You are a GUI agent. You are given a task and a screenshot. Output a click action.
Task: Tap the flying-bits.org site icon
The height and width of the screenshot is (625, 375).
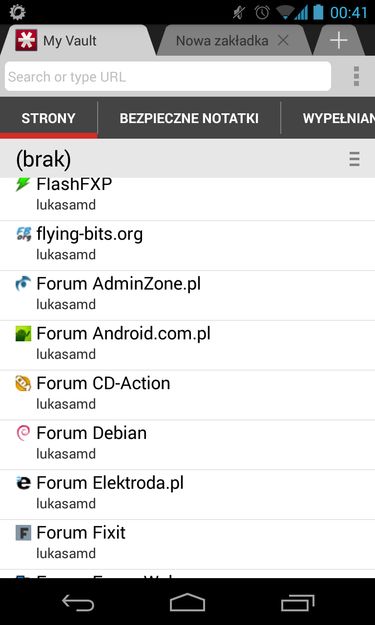click(23, 234)
